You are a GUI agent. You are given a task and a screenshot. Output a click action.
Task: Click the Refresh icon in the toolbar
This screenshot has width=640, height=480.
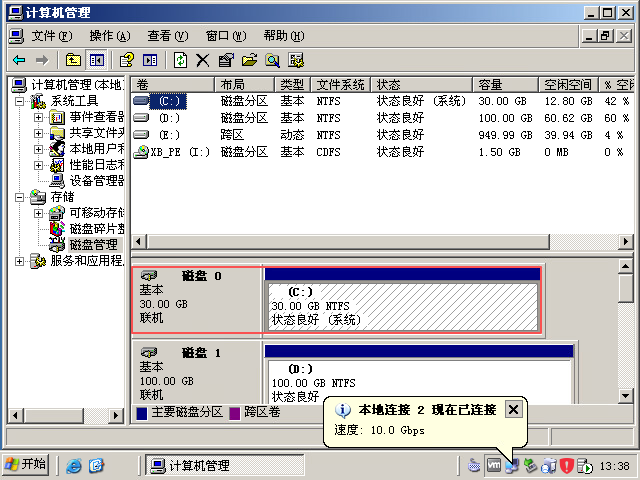coord(180,60)
